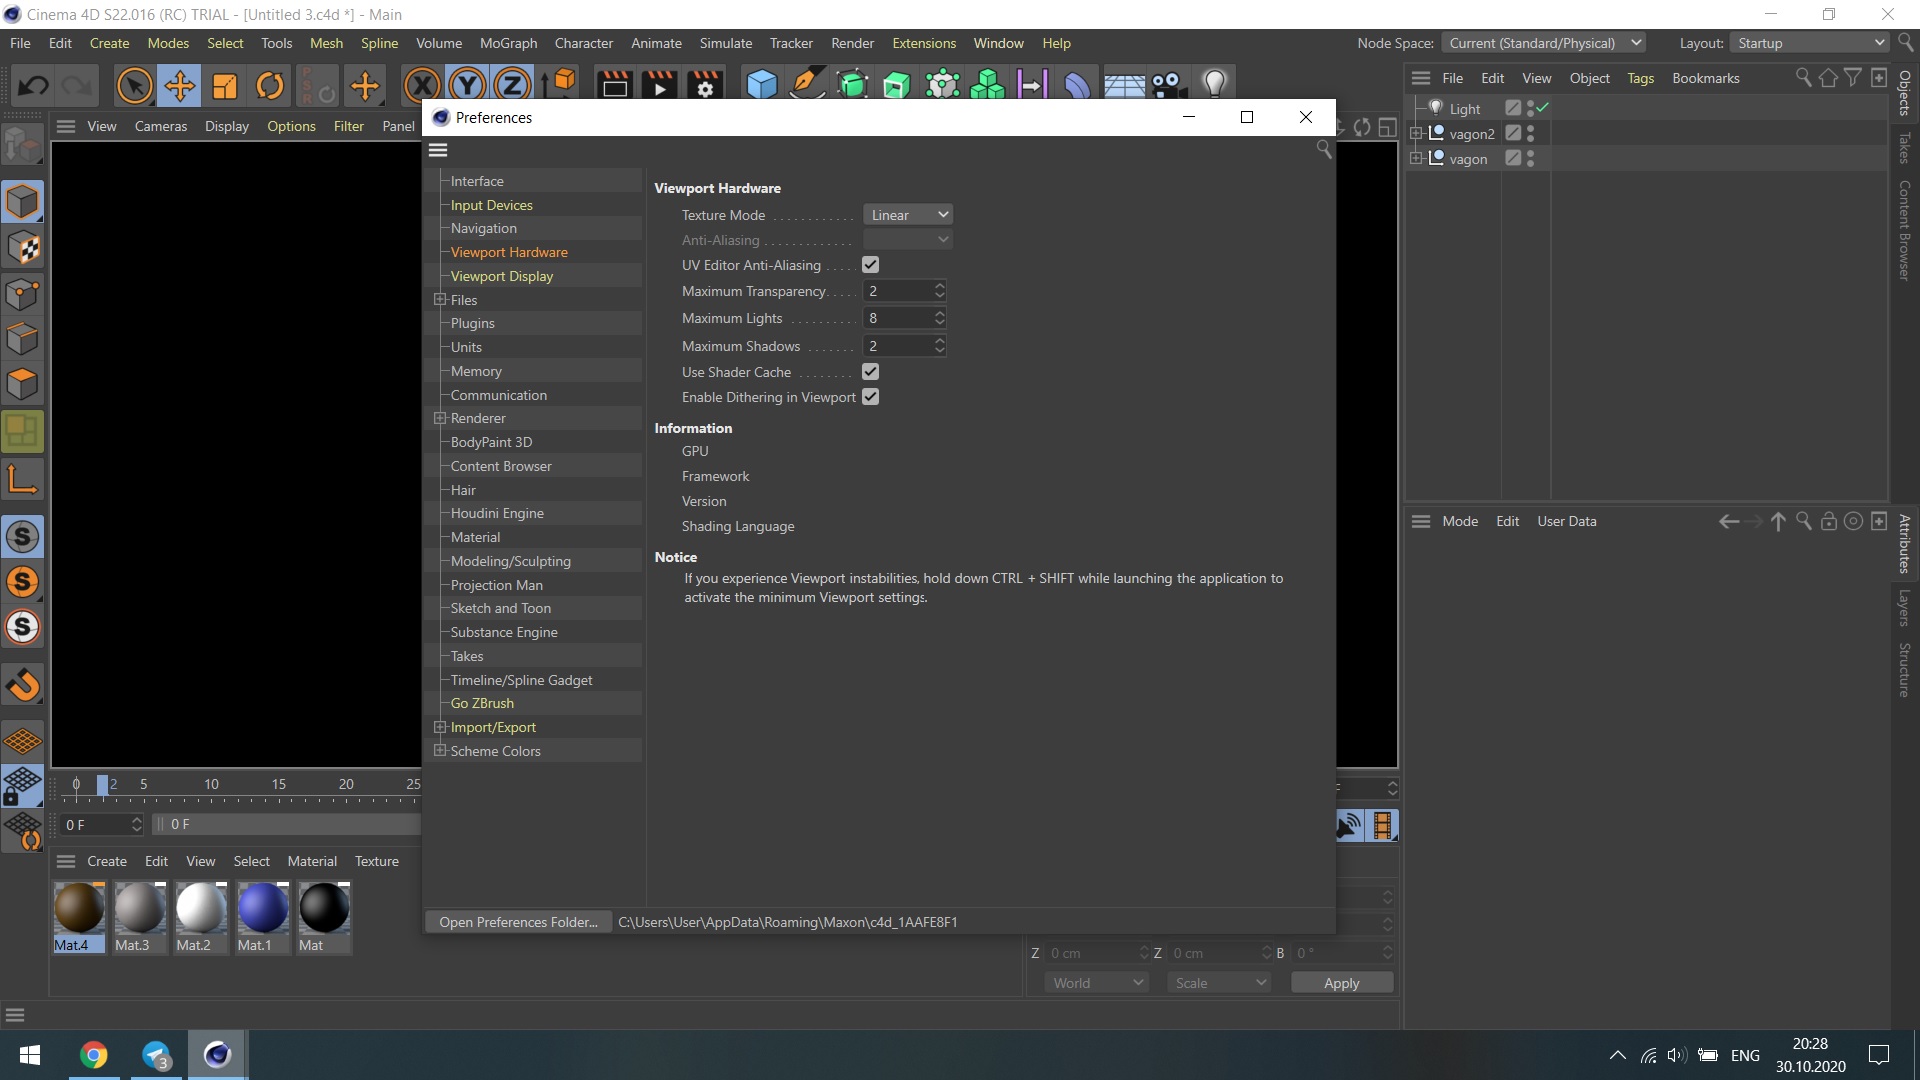The width and height of the screenshot is (1920, 1080).
Task: Expand the vagon2 object hierarchy
Action: point(1415,134)
